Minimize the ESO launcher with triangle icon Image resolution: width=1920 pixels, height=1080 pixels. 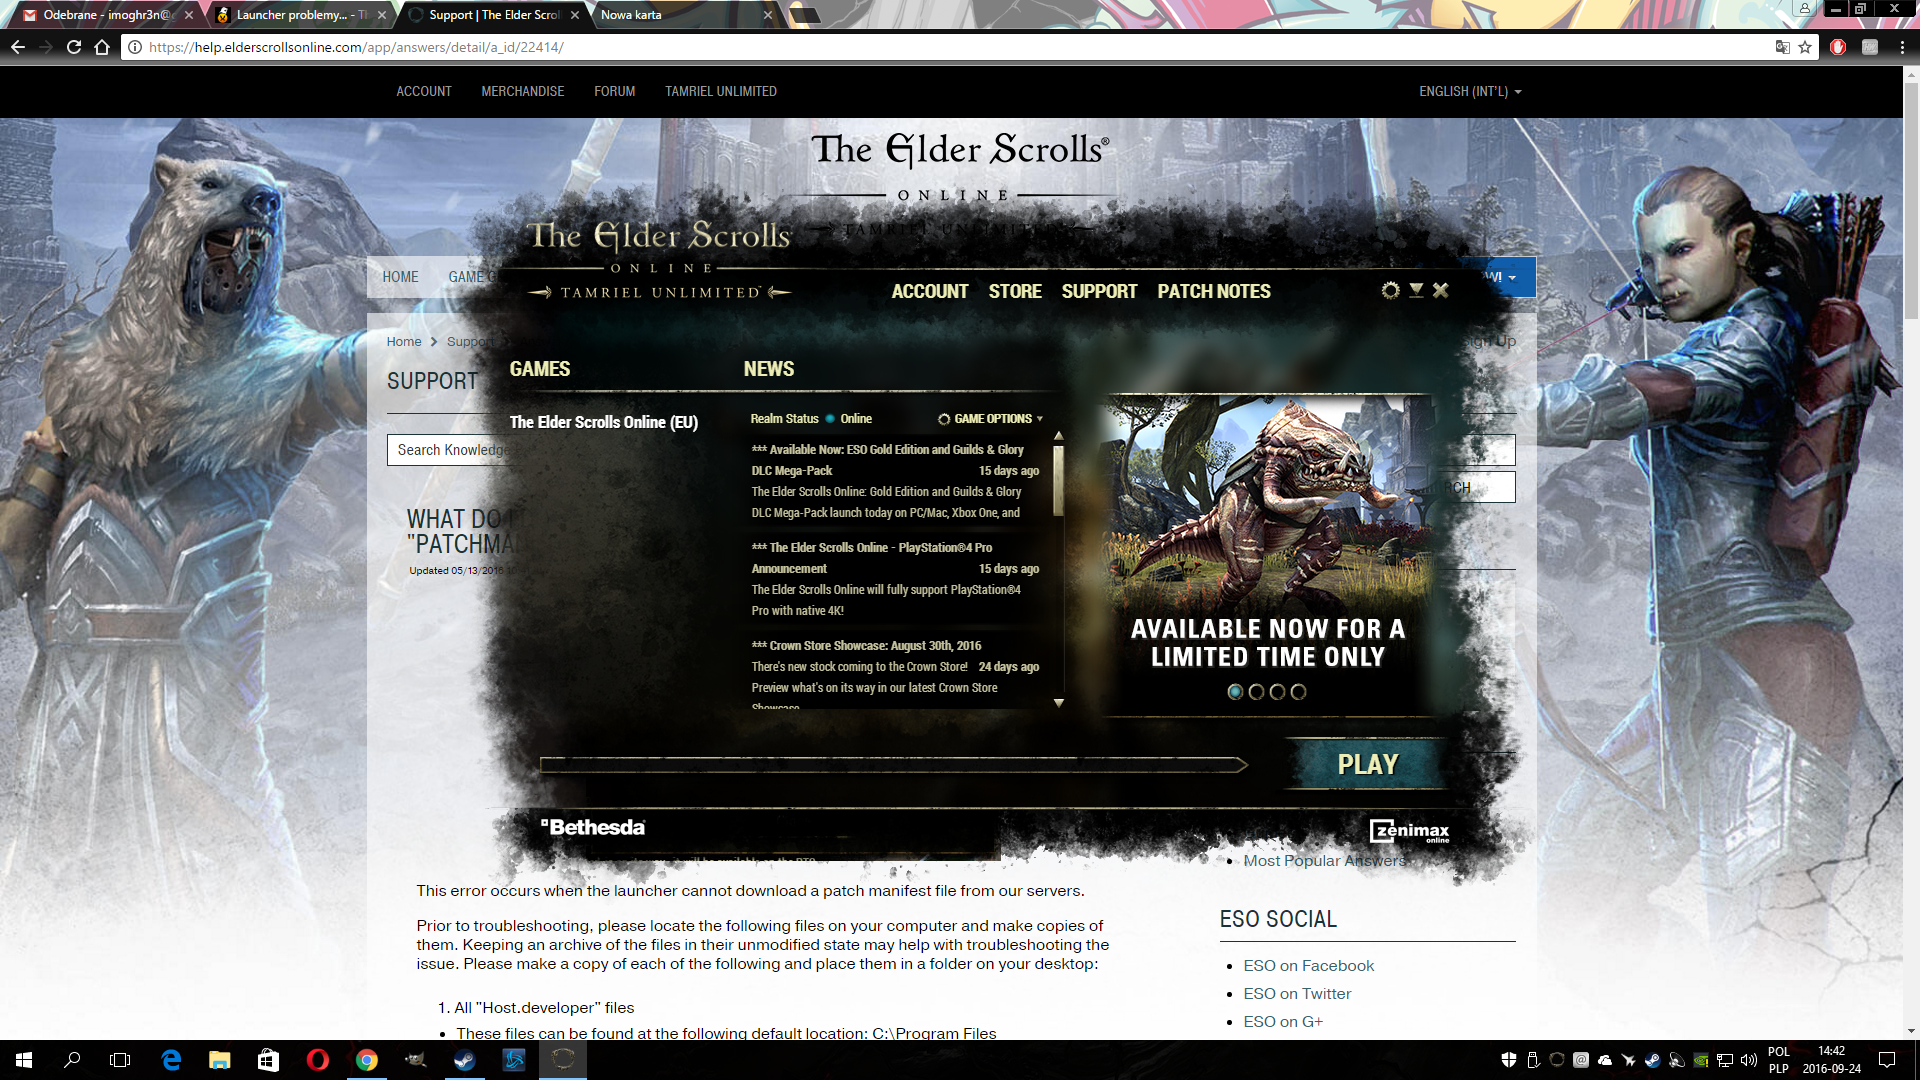tap(1416, 290)
